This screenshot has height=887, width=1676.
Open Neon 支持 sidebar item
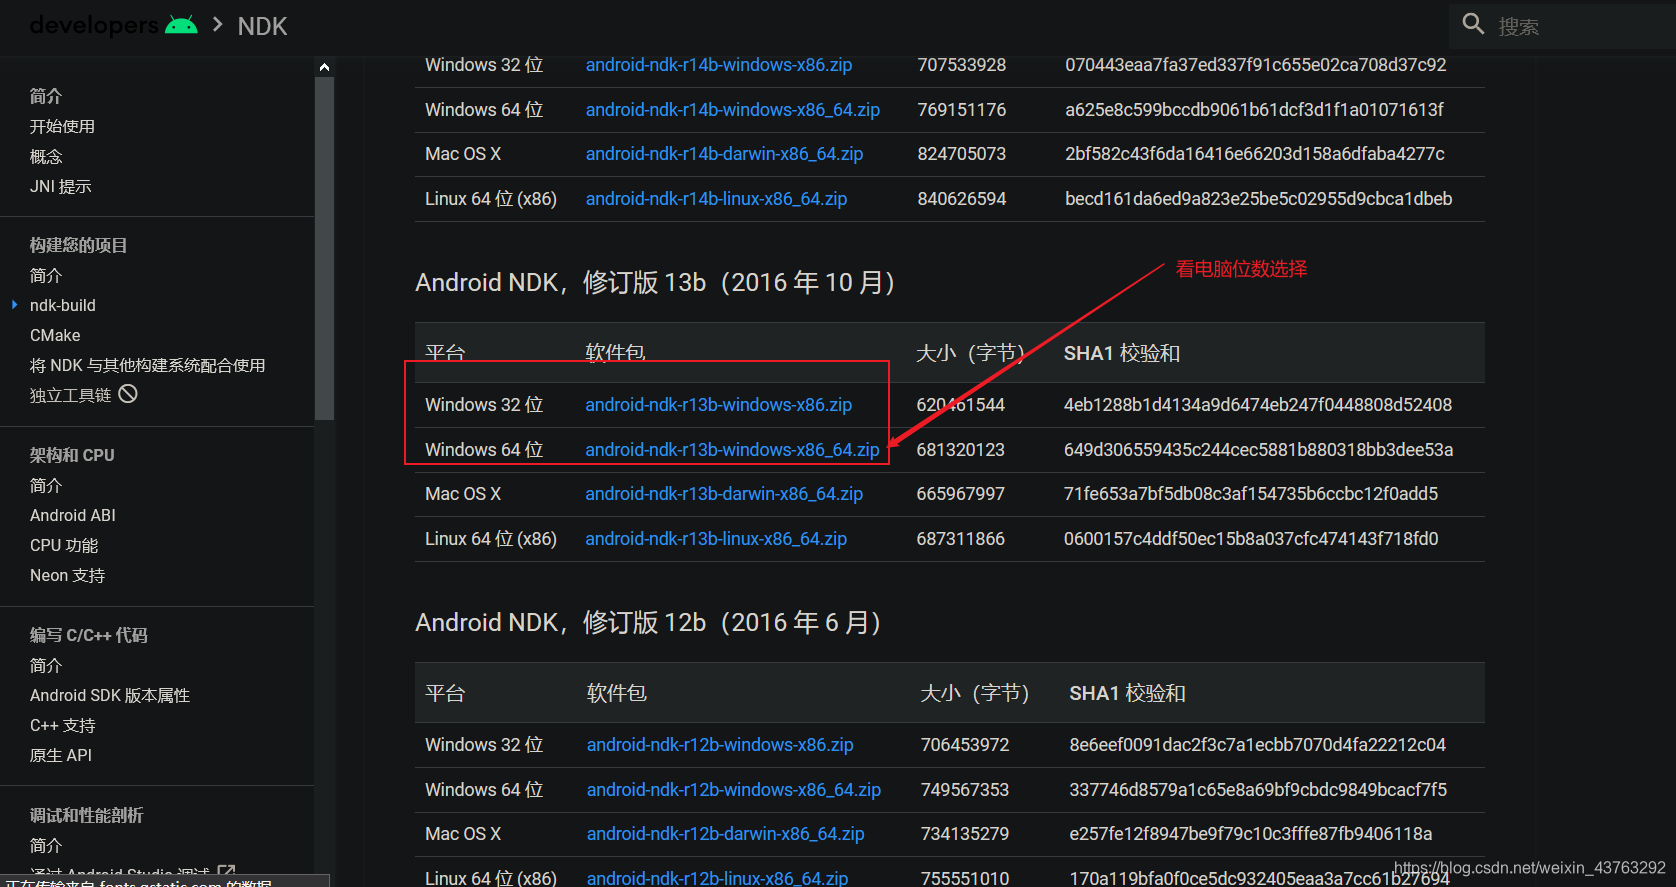(x=67, y=575)
